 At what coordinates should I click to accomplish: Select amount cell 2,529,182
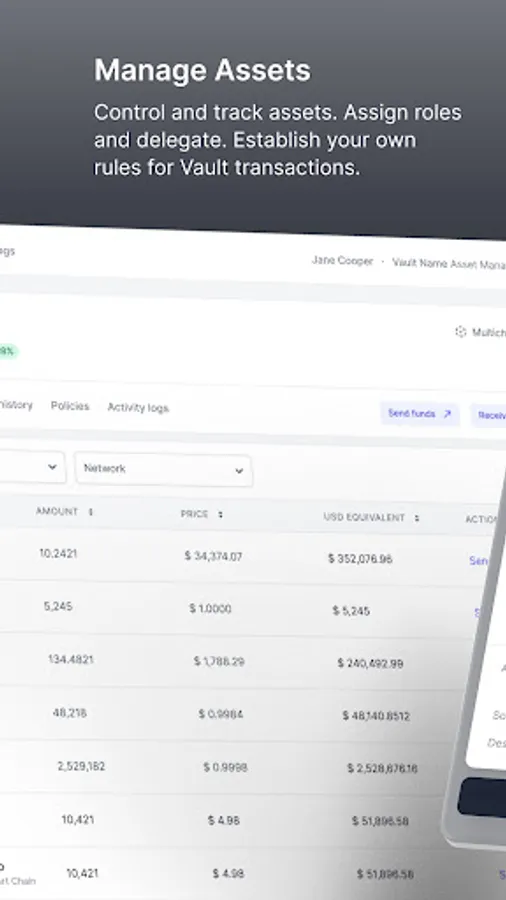[81, 766]
